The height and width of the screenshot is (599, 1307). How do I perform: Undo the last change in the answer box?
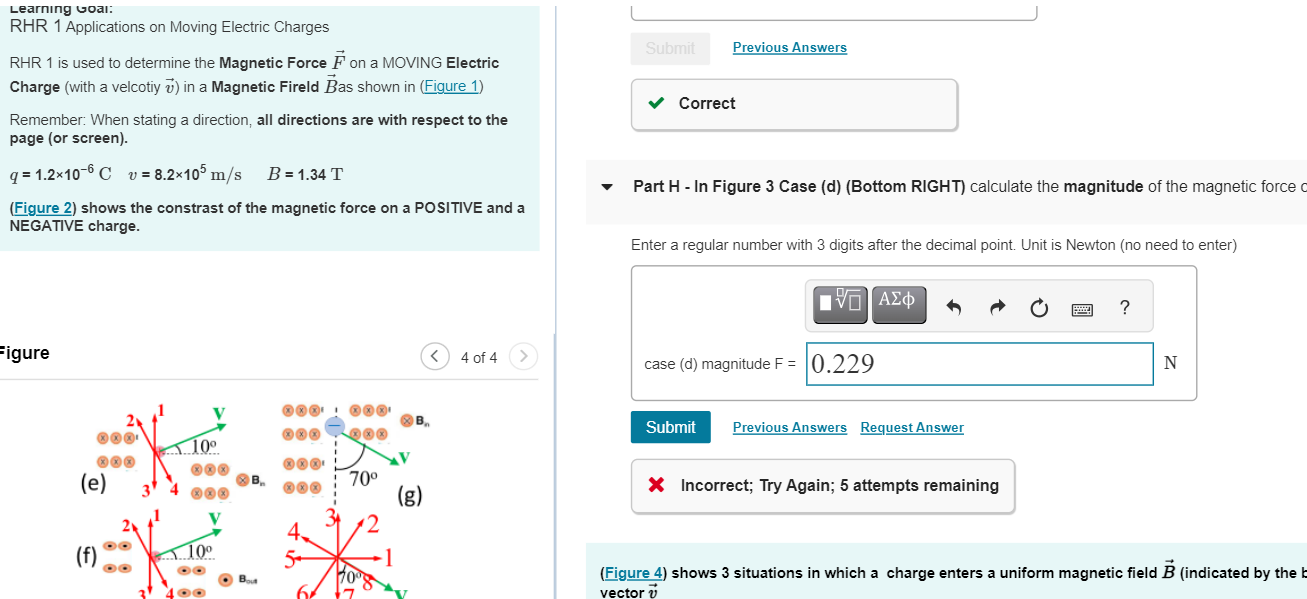(x=955, y=308)
